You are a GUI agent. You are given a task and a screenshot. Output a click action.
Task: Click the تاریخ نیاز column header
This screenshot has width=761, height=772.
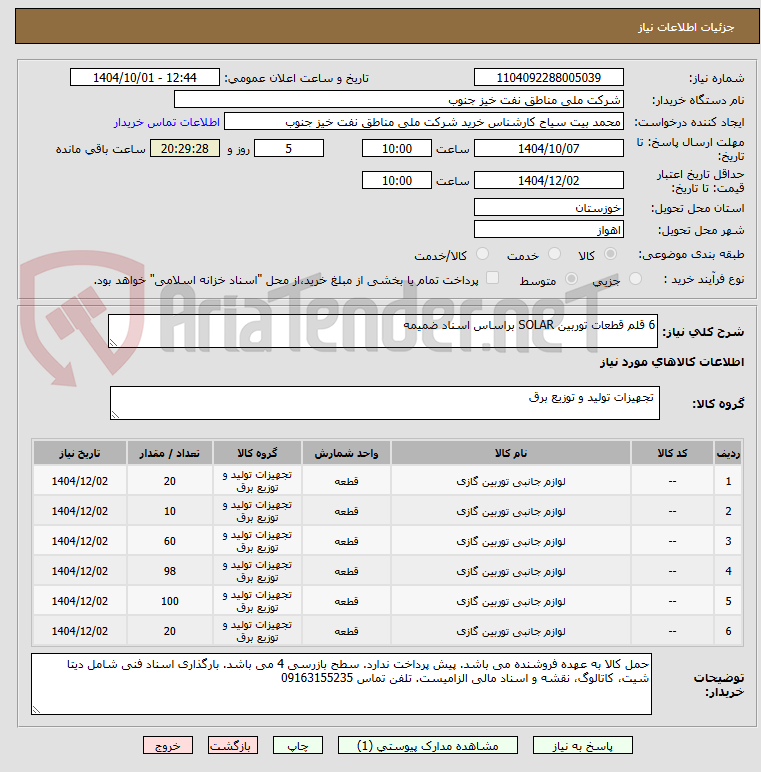tap(80, 453)
